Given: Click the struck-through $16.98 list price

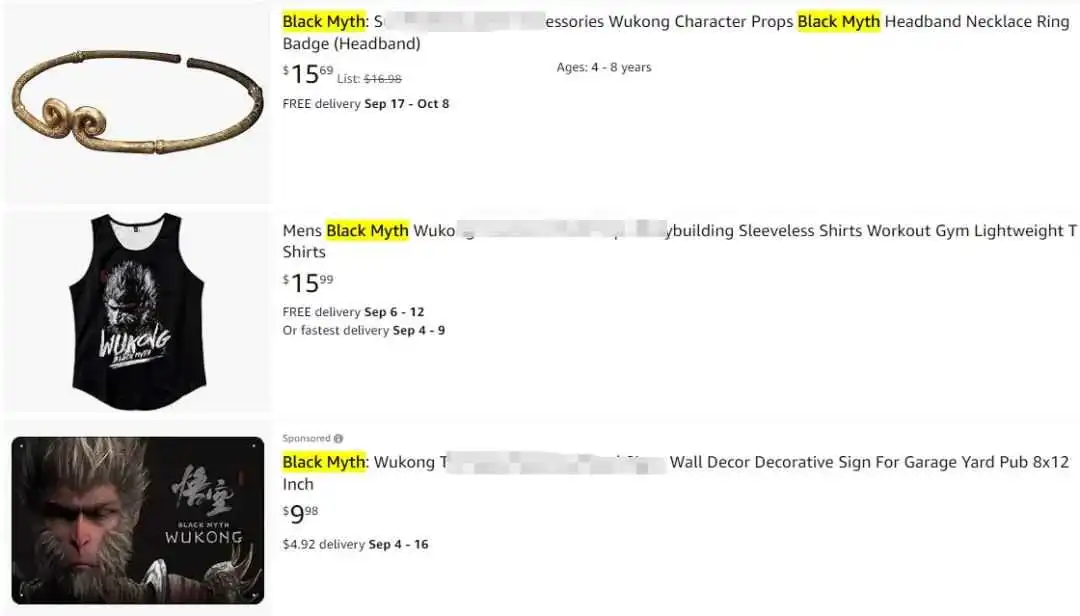Looking at the screenshot, I should [382, 79].
